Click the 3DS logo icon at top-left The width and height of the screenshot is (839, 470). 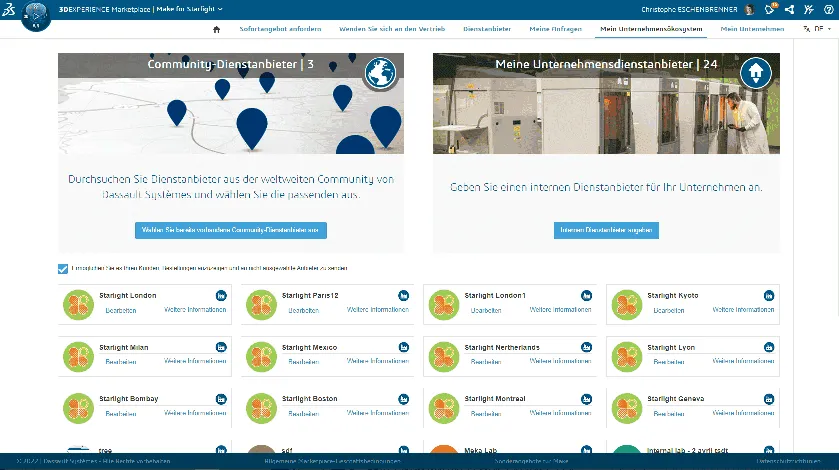coord(9,9)
